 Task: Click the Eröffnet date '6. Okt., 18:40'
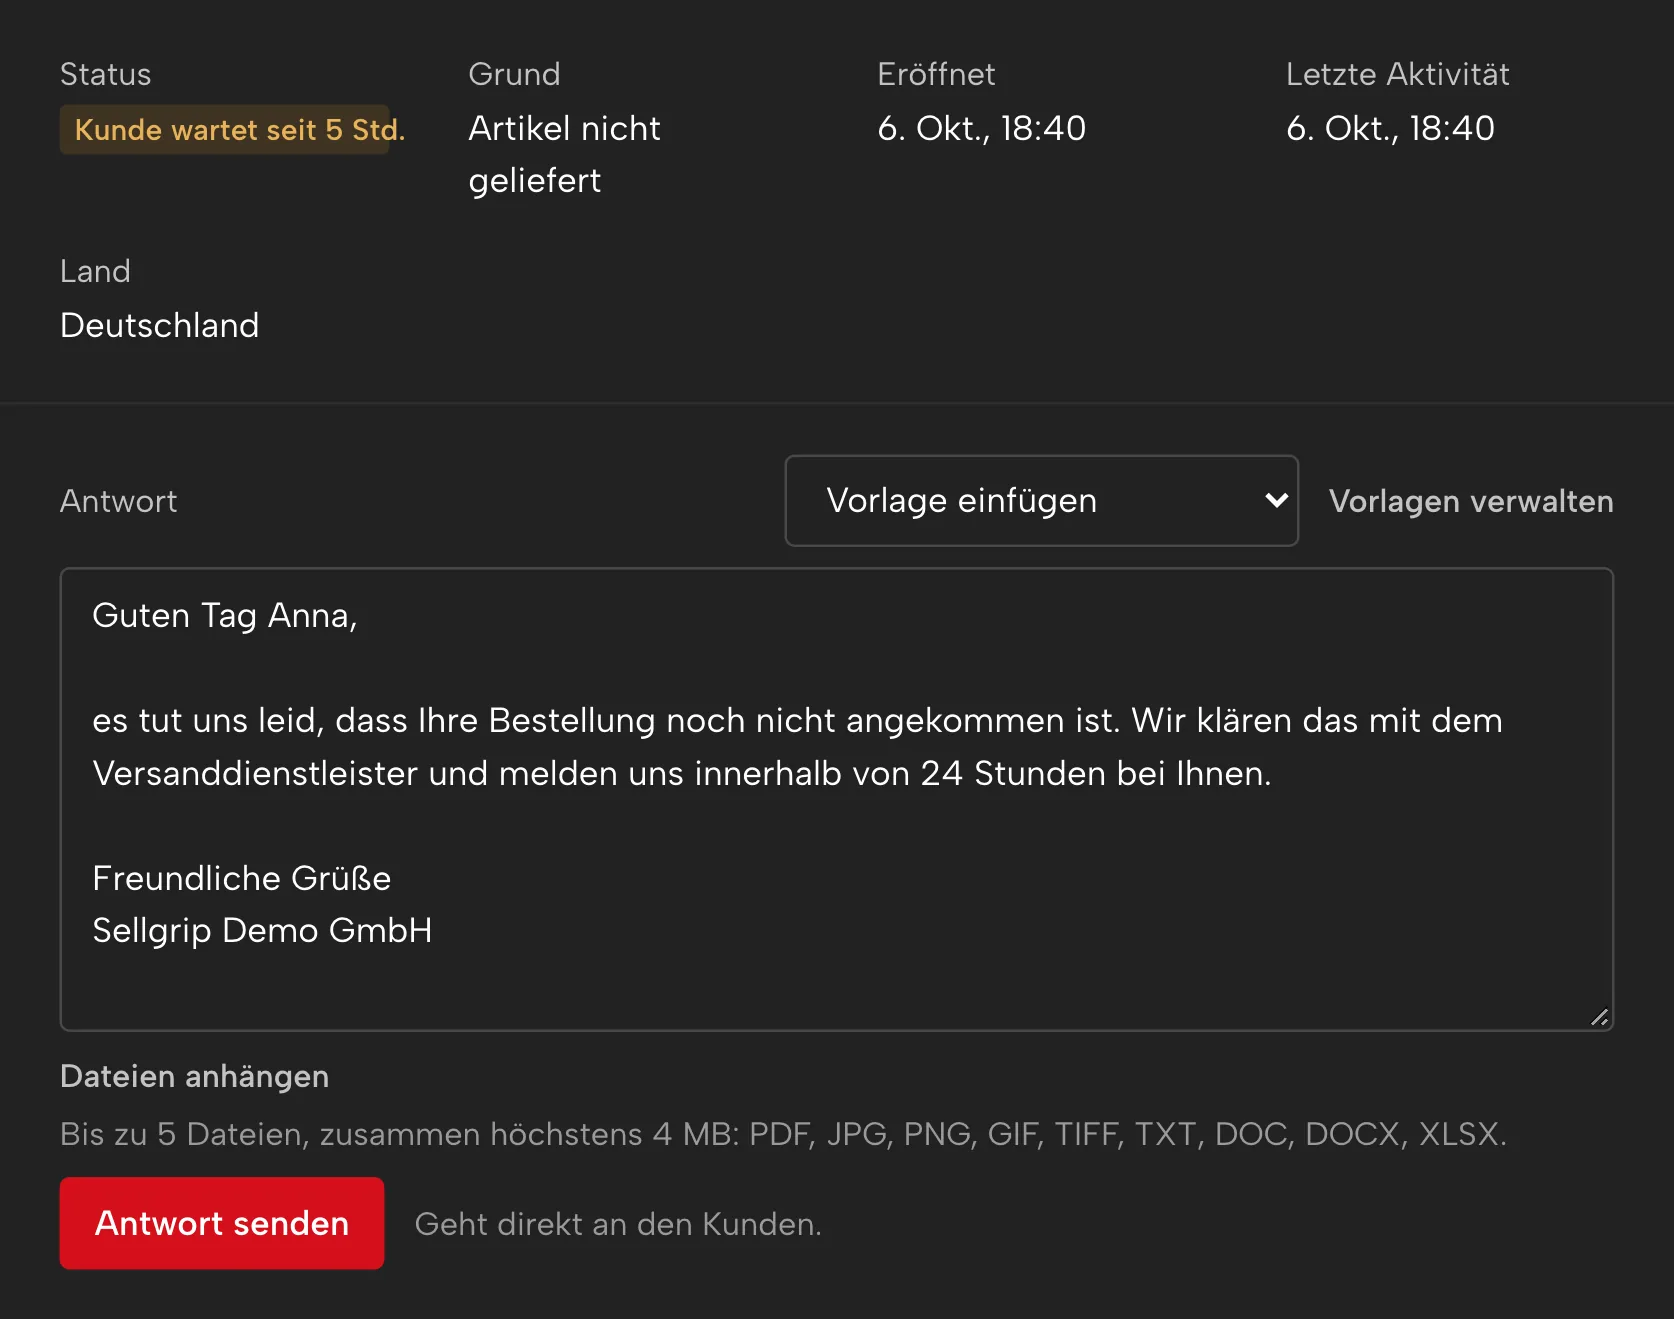tap(981, 128)
